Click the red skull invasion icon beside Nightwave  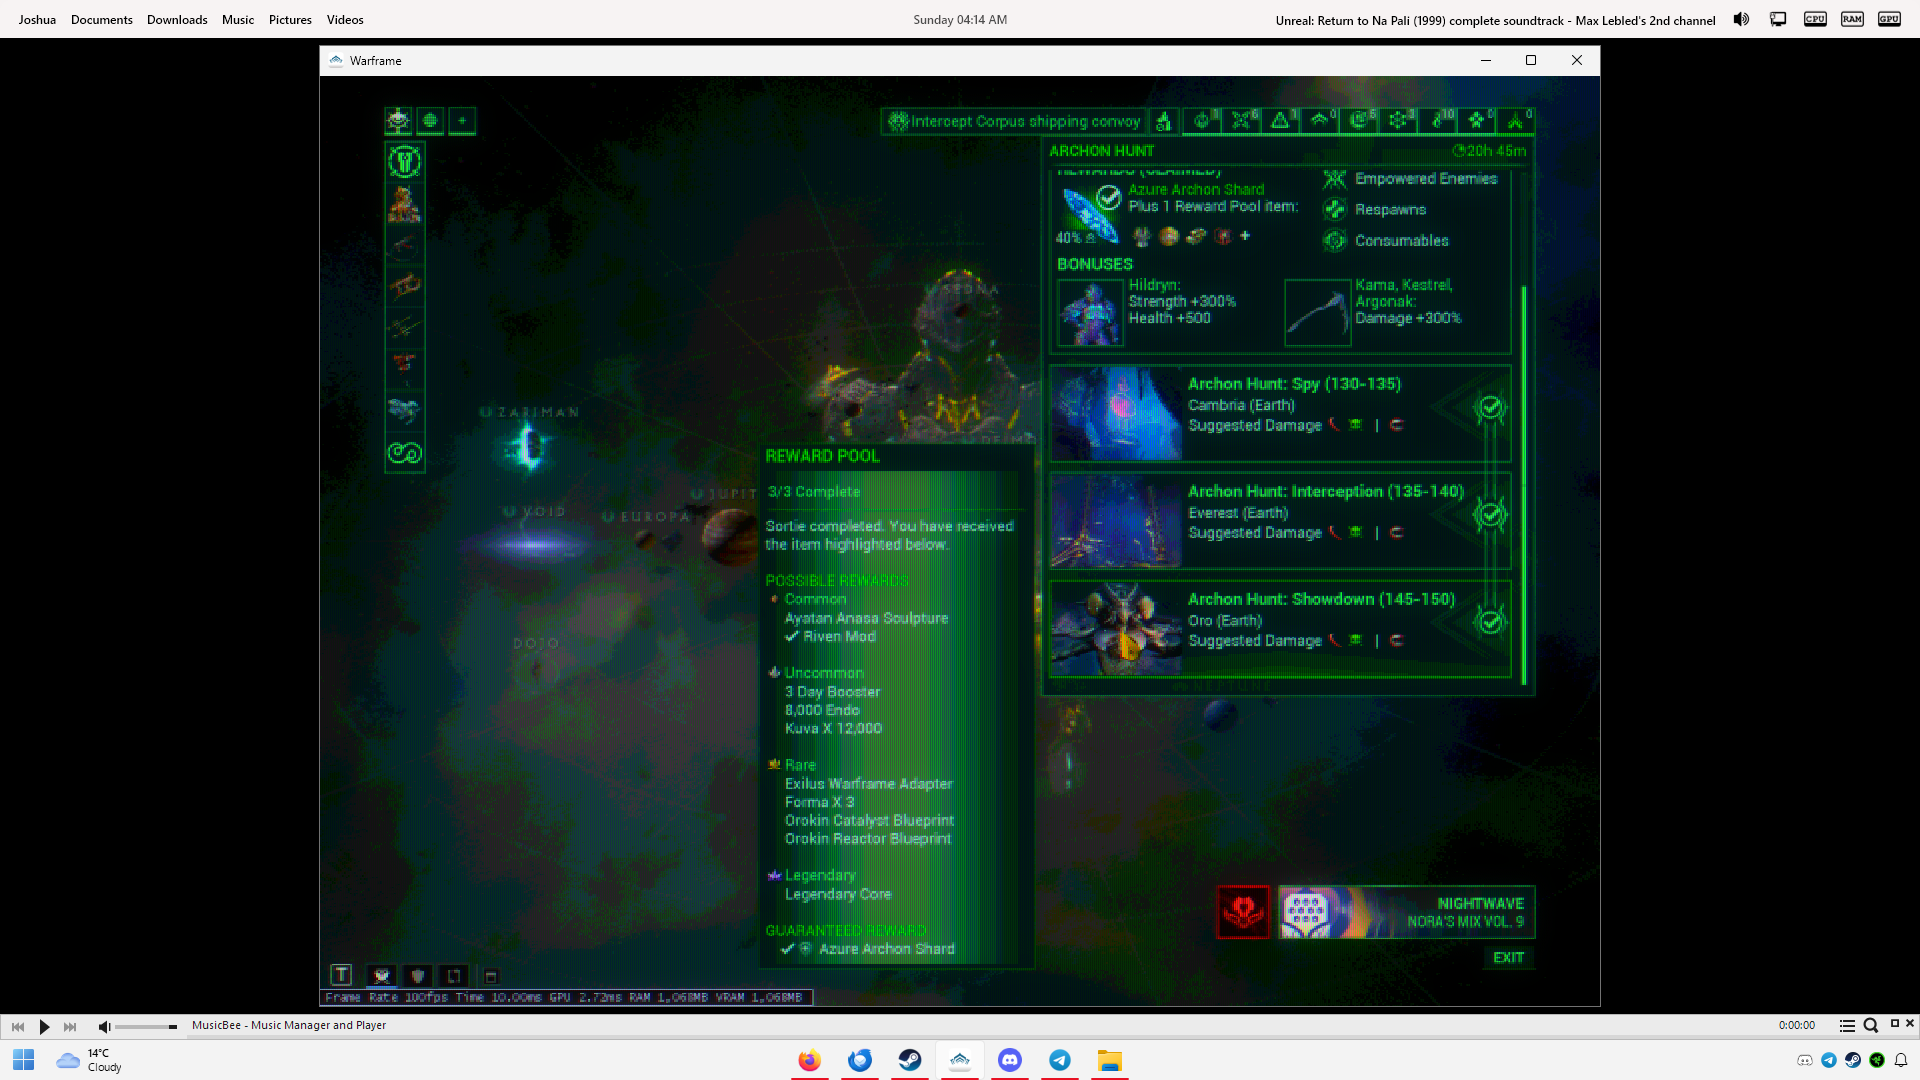1243,912
